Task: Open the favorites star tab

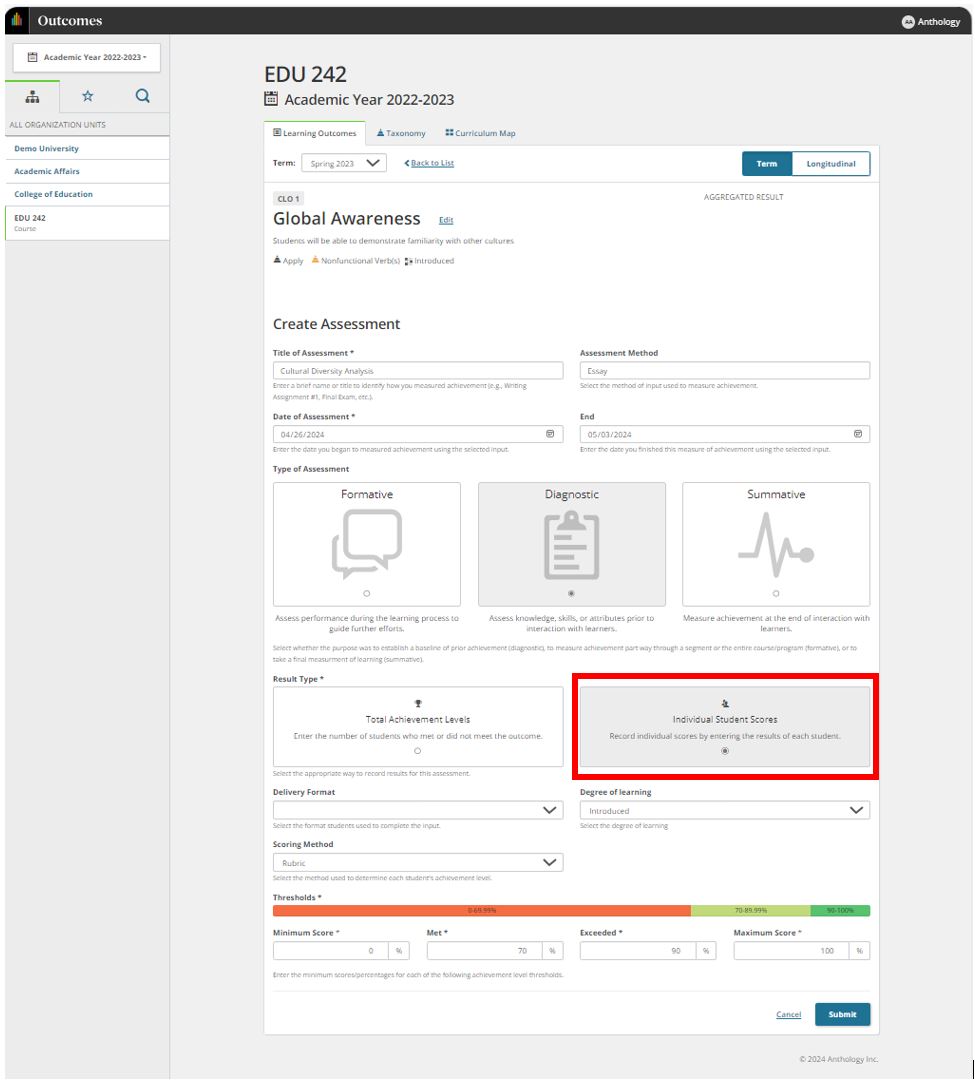Action: point(88,96)
